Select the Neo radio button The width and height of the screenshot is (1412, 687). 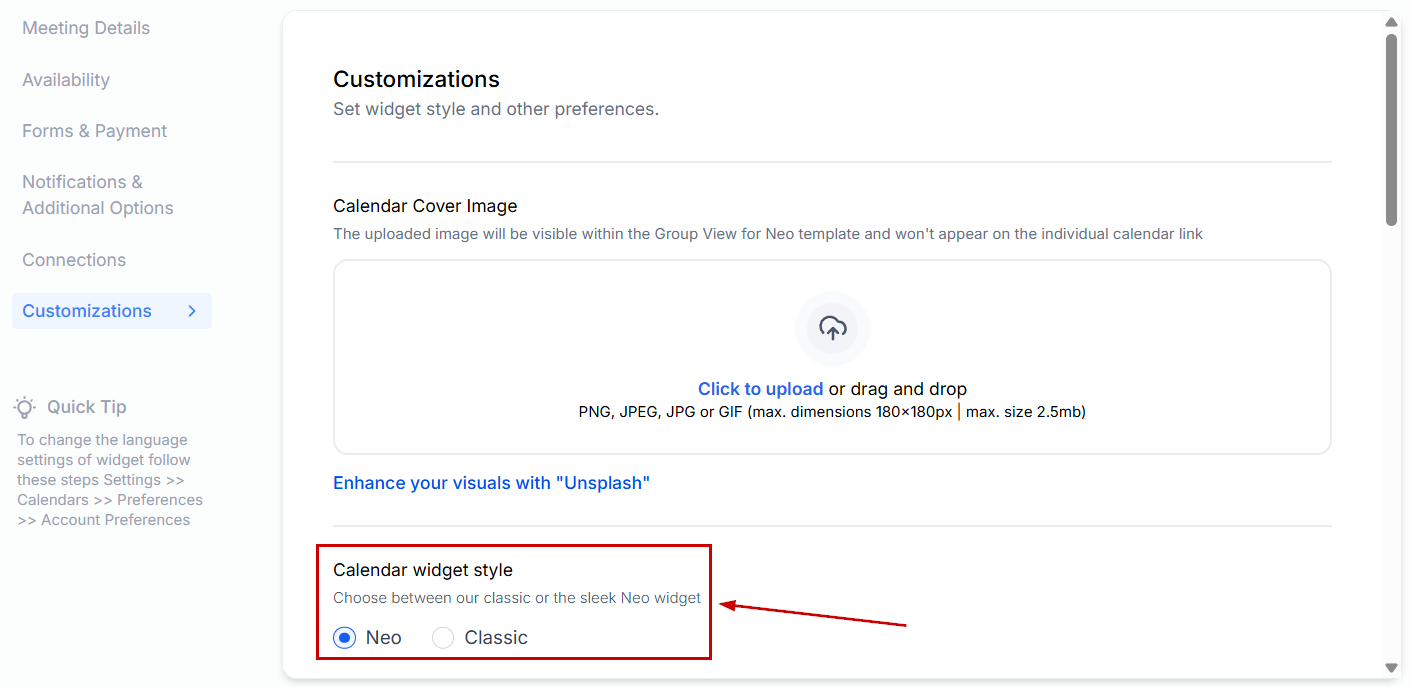tap(345, 638)
